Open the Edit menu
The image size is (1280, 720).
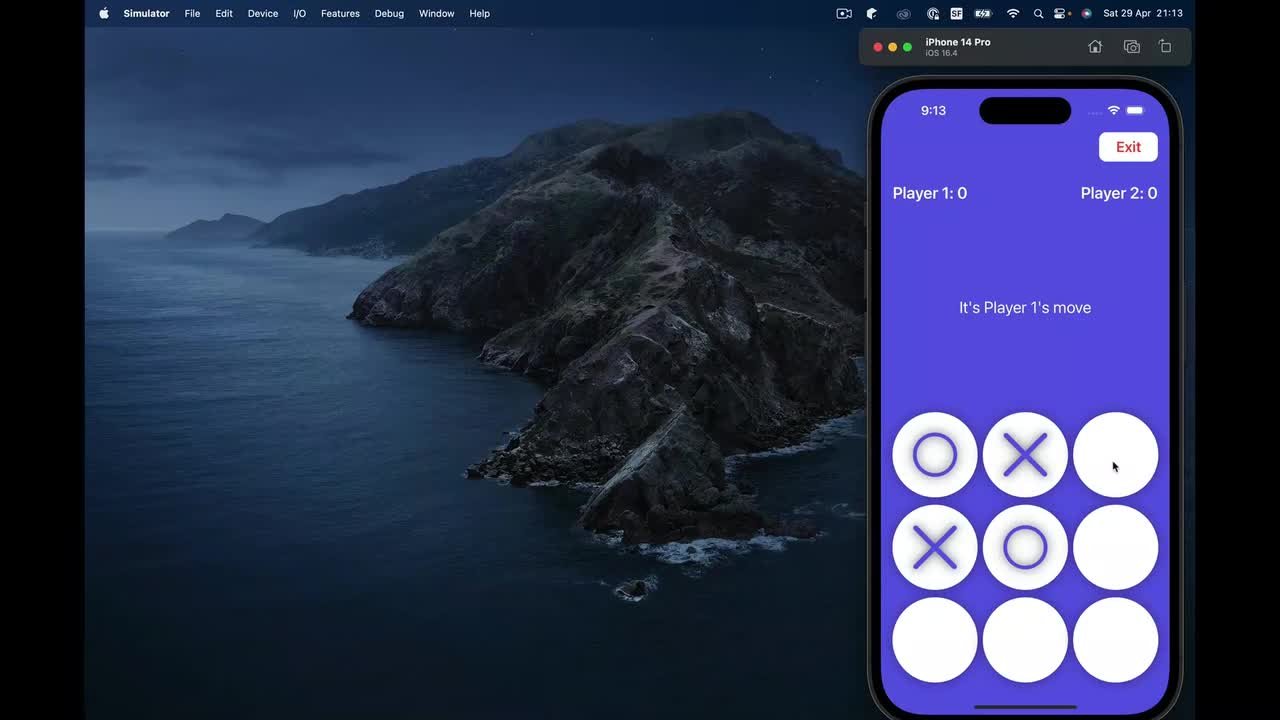click(x=224, y=13)
